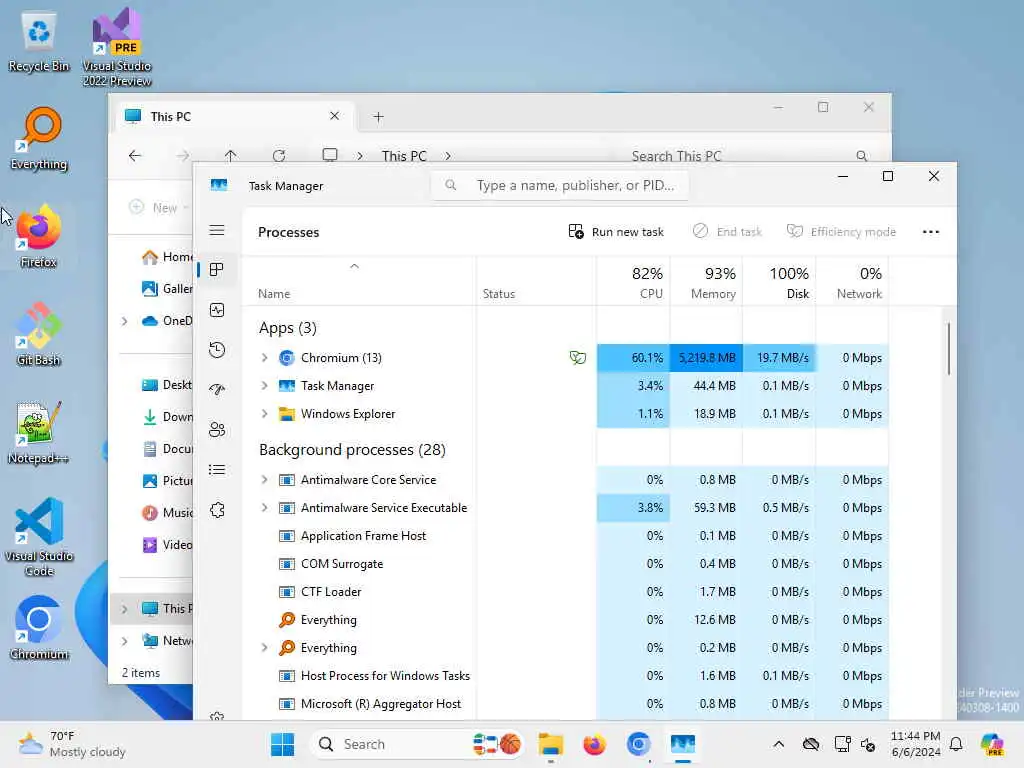Select the Chromium desktop shortcut
Screen dimensions: 1024x768
pos(39,628)
